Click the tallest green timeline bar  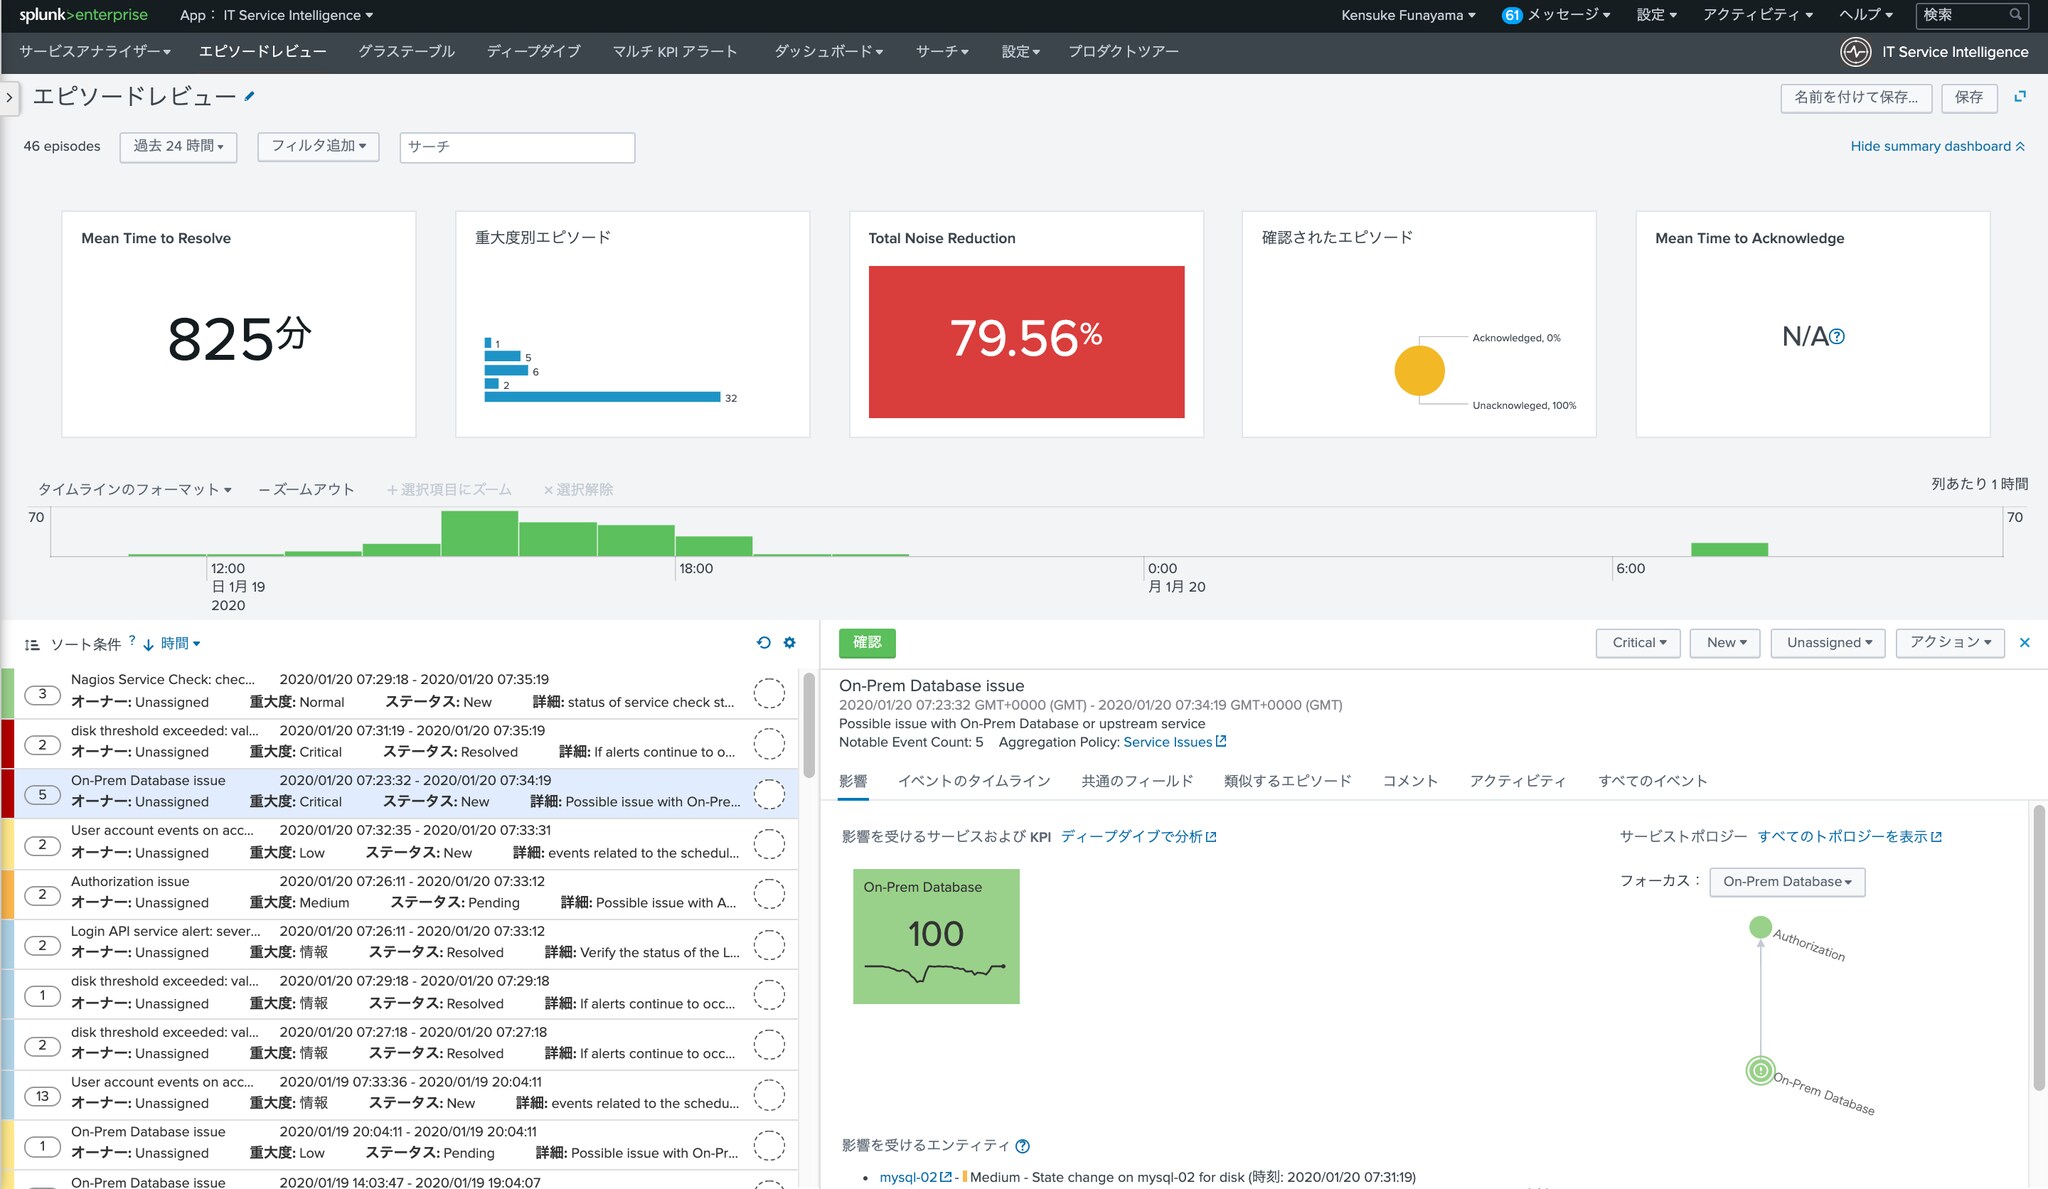480,533
